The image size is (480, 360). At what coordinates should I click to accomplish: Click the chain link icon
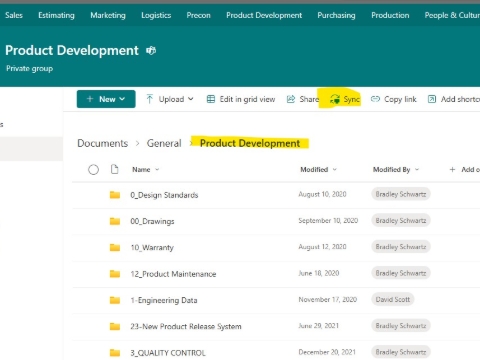[375, 99]
